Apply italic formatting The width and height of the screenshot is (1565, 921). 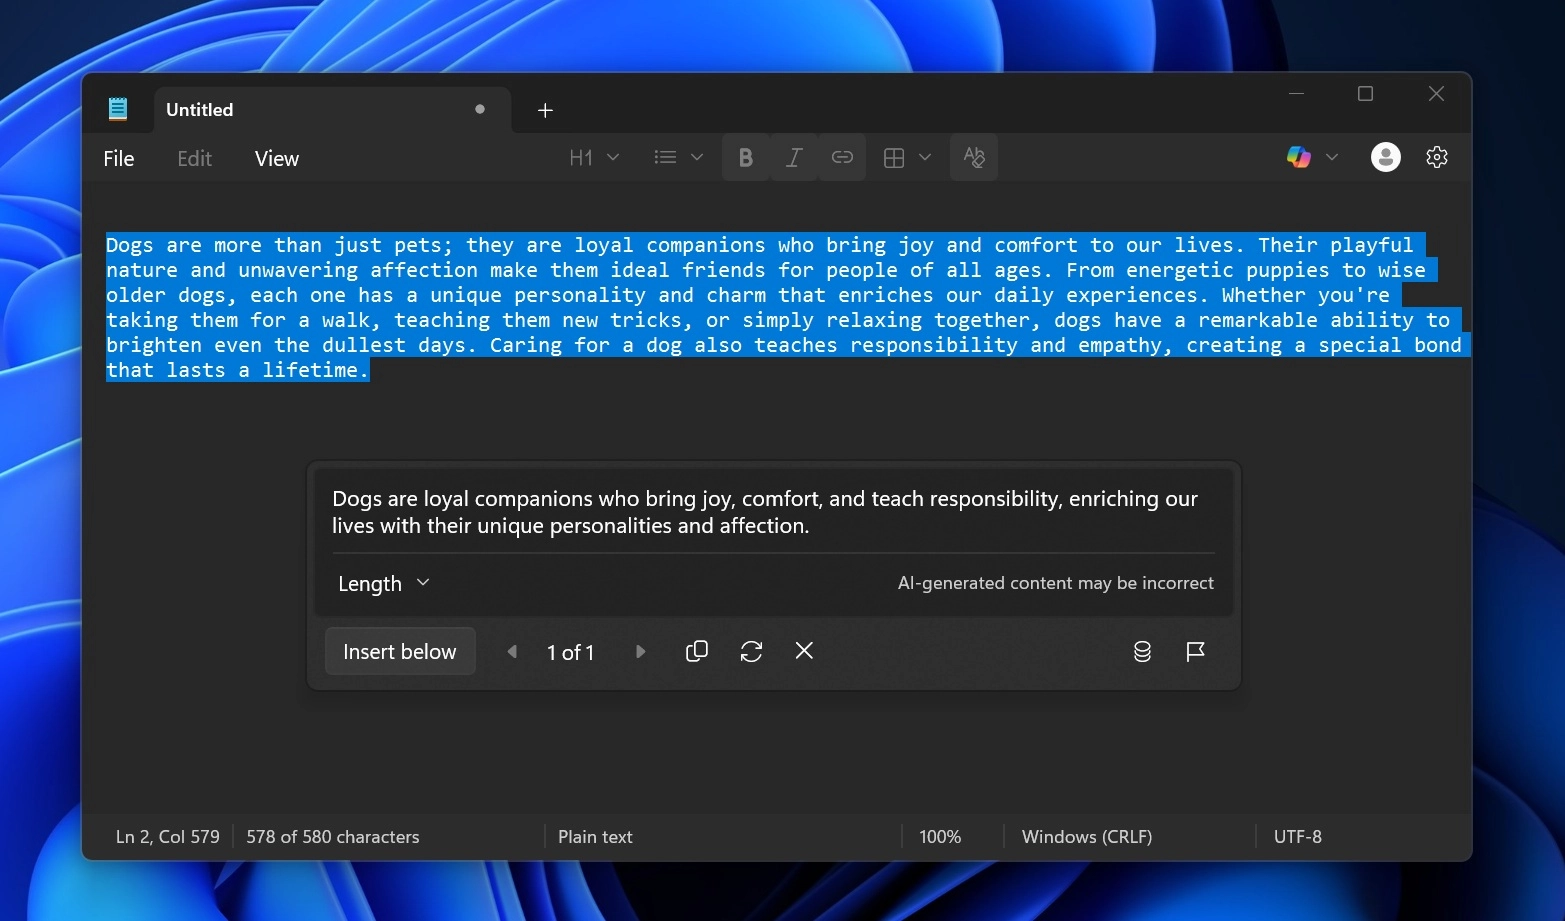[x=793, y=157]
